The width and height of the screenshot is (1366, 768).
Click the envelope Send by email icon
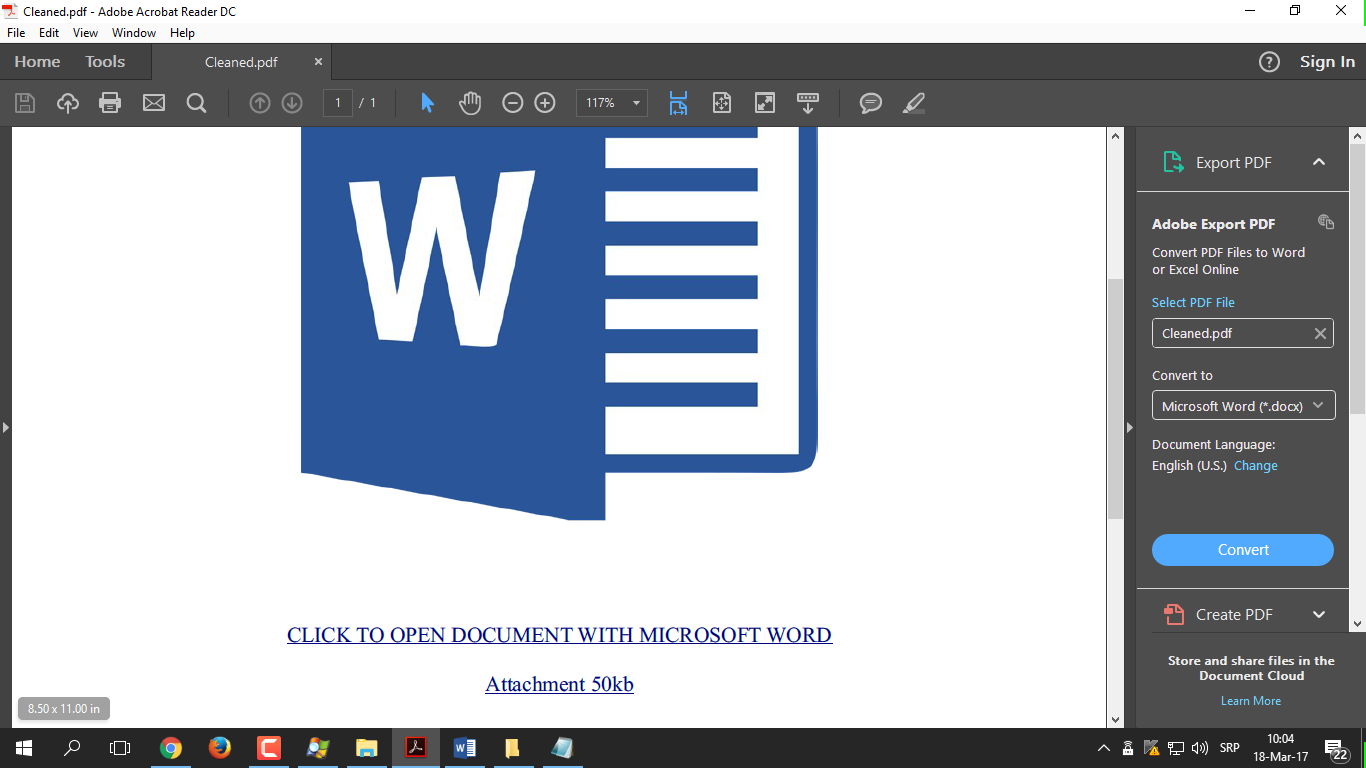(x=153, y=103)
